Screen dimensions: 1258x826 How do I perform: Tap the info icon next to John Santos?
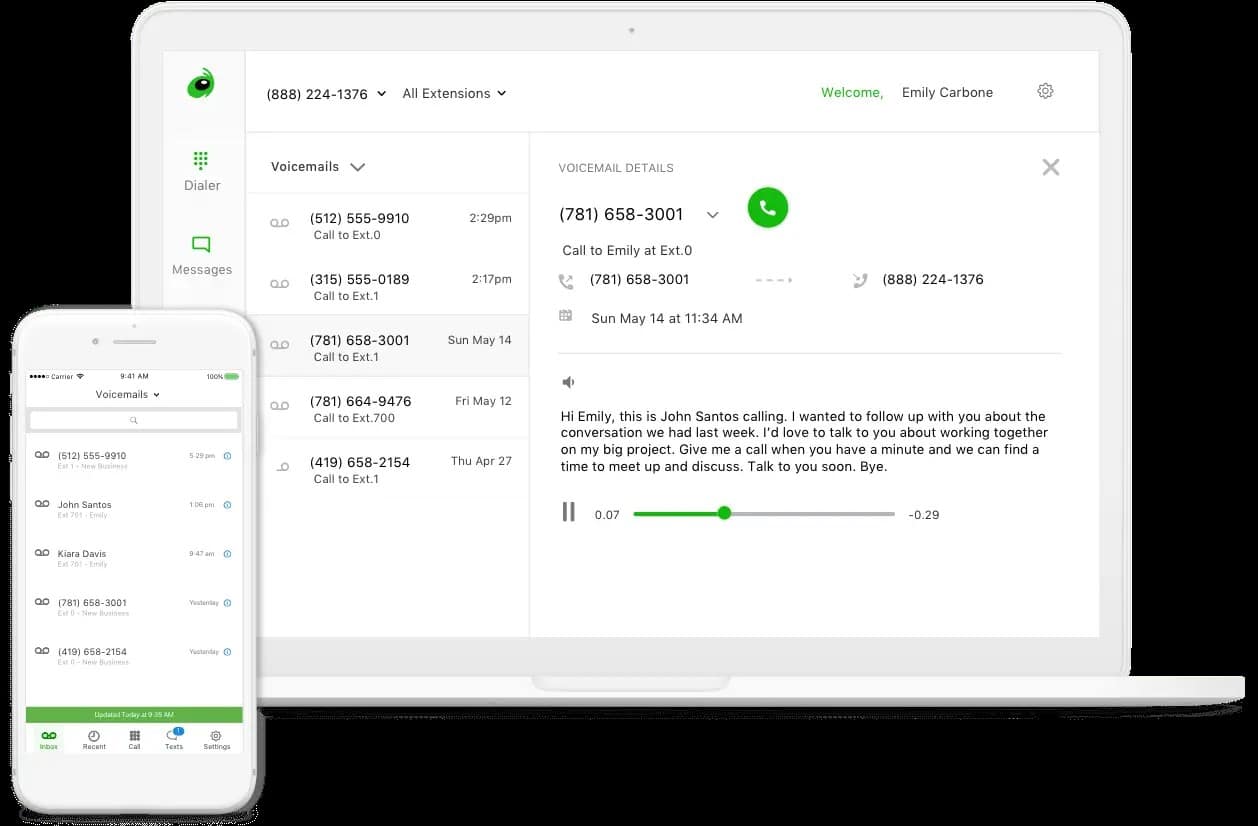pos(230,505)
